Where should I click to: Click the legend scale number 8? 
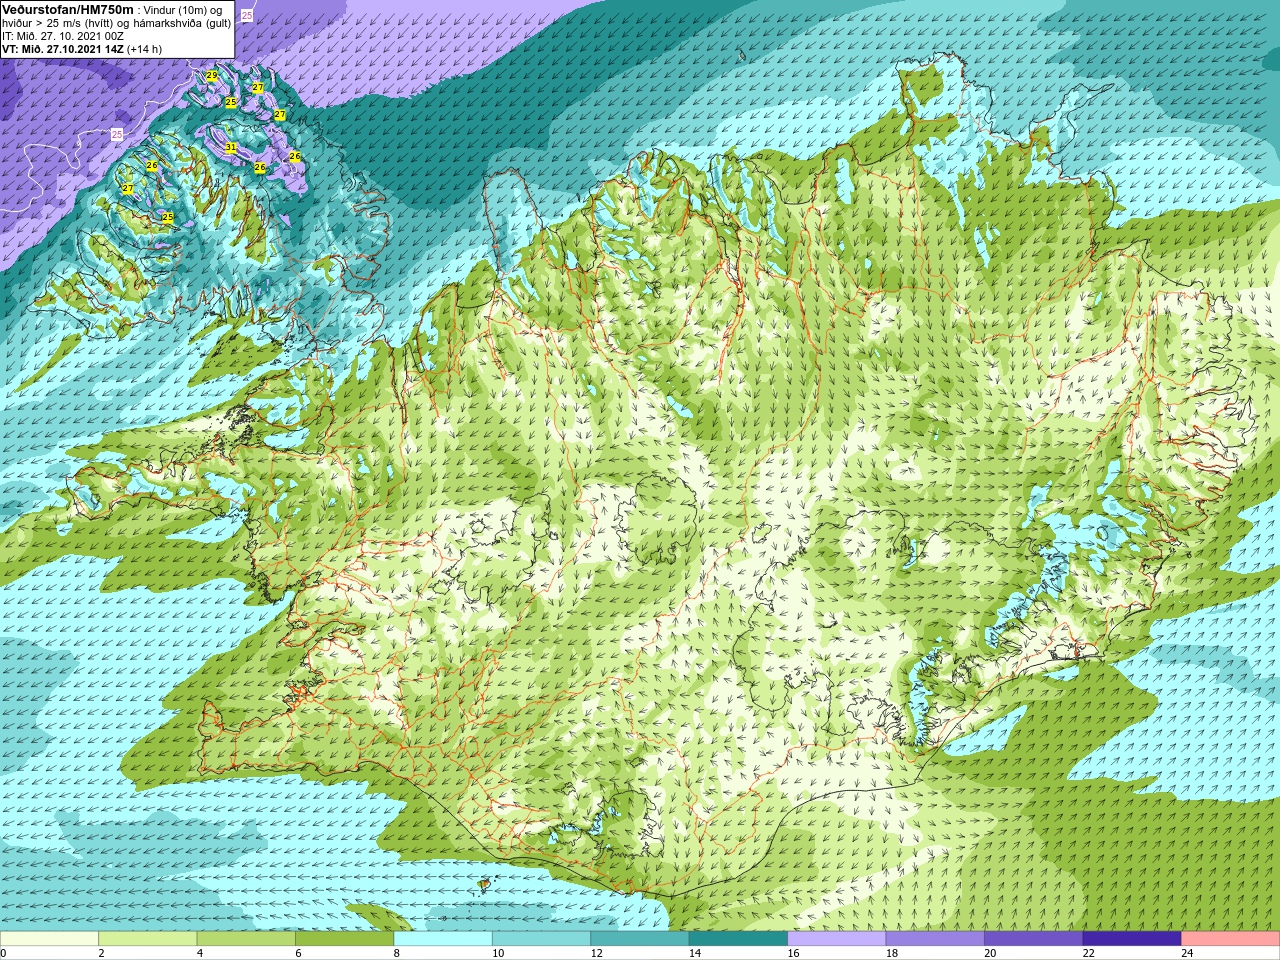point(397,953)
